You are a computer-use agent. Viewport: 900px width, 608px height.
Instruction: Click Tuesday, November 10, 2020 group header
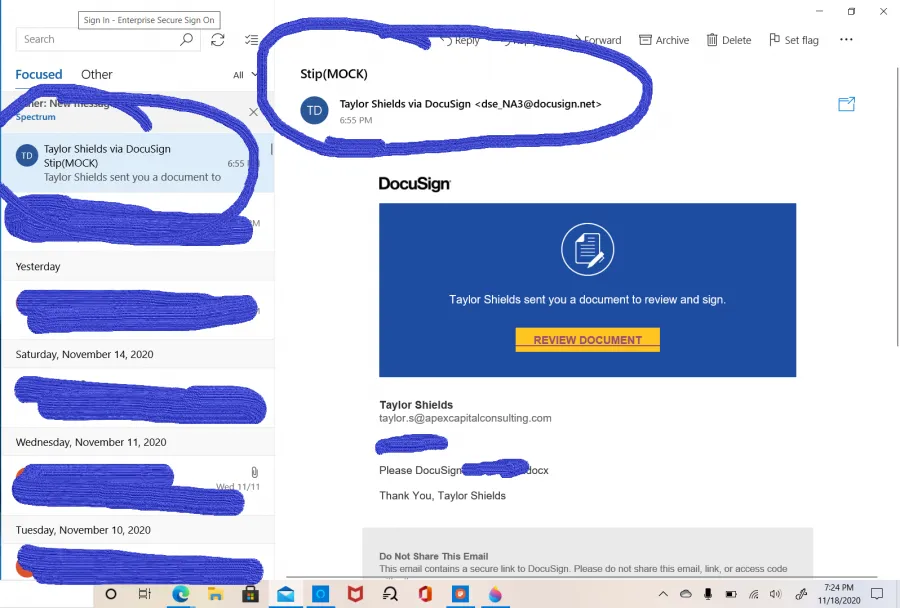(138, 530)
